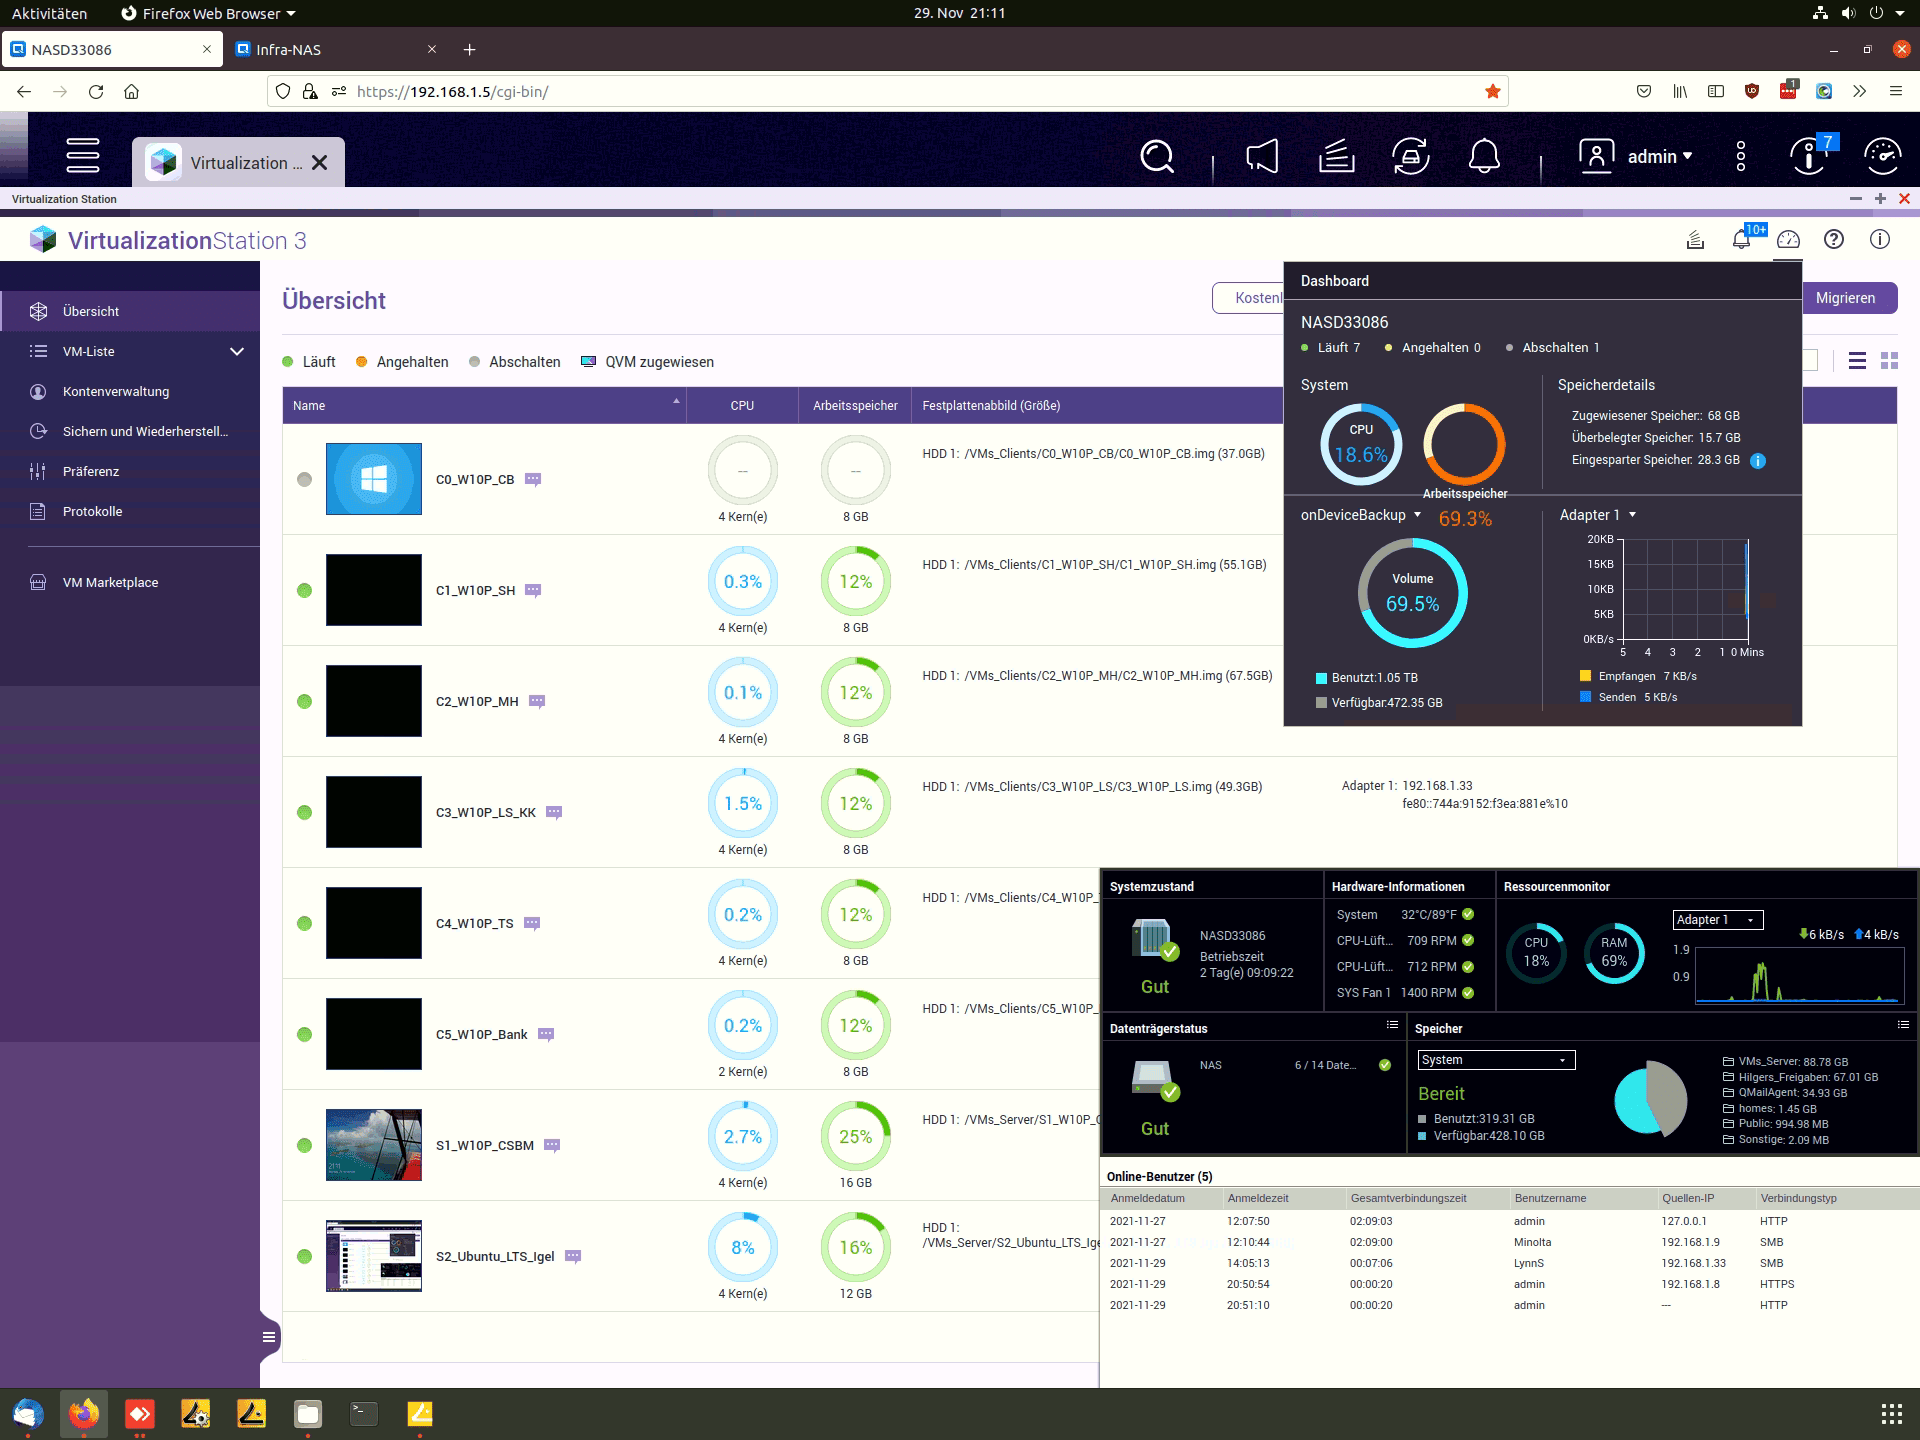
Task: Open the QTS main menu hamburger icon
Action: [83, 156]
